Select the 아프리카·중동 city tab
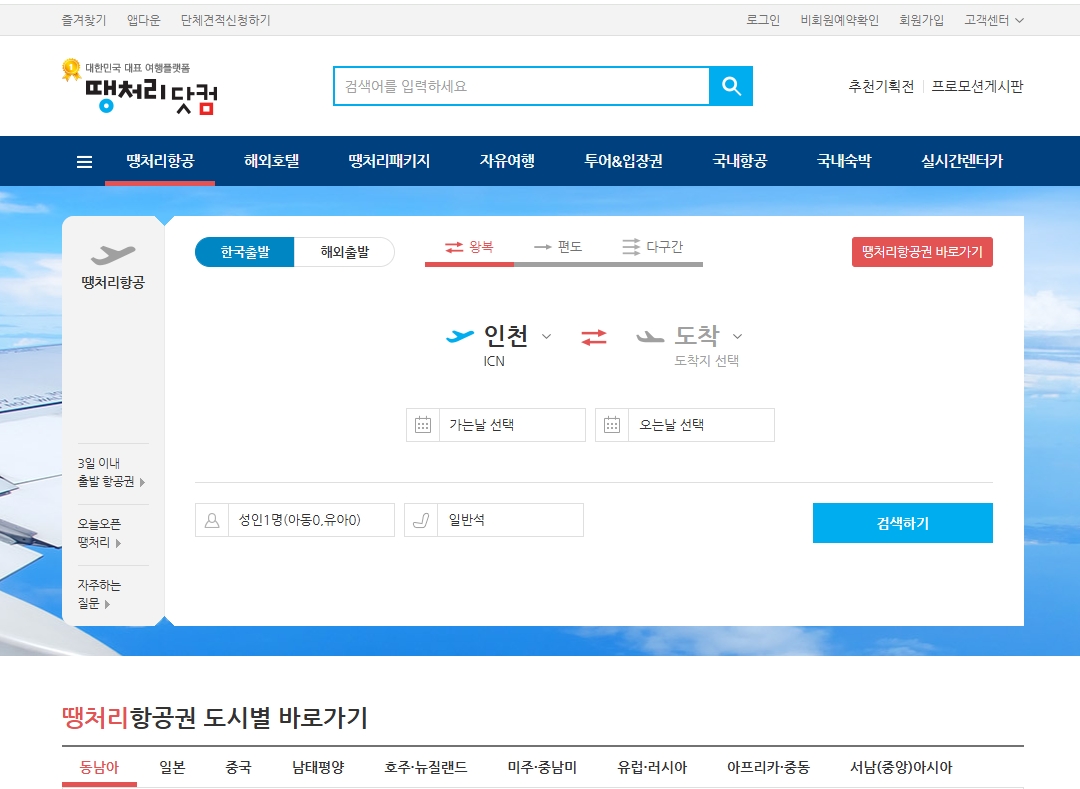Viewport: 1080px width, 789px height. click(769, 767)
